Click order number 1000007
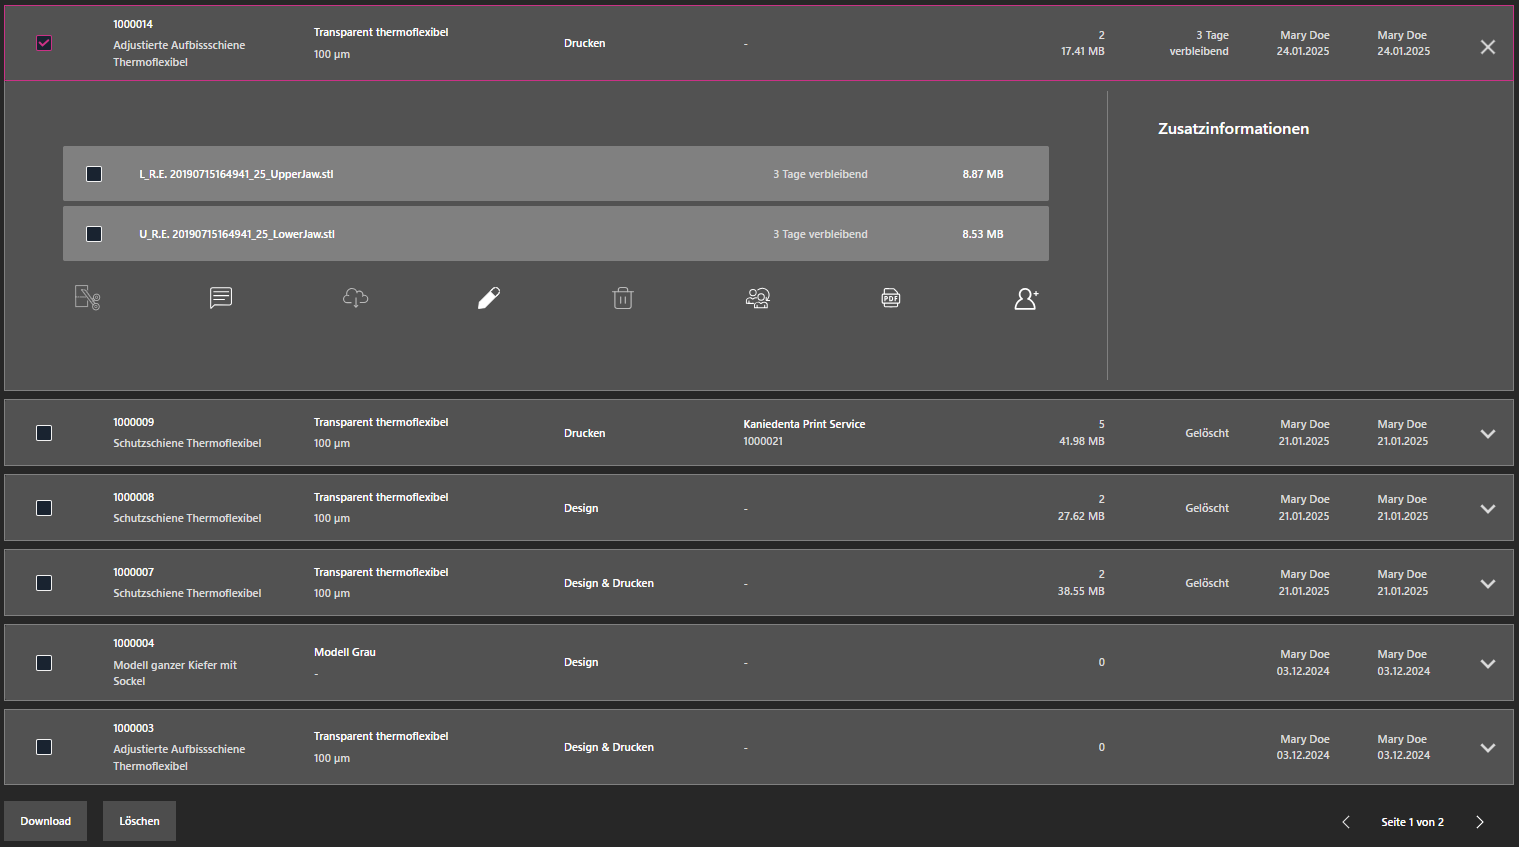Viewport: 1519px width, 847px height. 133,572
